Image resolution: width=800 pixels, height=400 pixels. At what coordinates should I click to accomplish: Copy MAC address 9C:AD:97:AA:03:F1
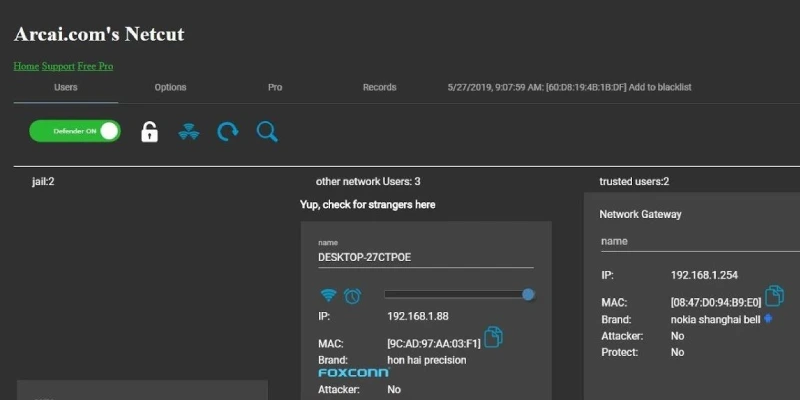(493, 337)
